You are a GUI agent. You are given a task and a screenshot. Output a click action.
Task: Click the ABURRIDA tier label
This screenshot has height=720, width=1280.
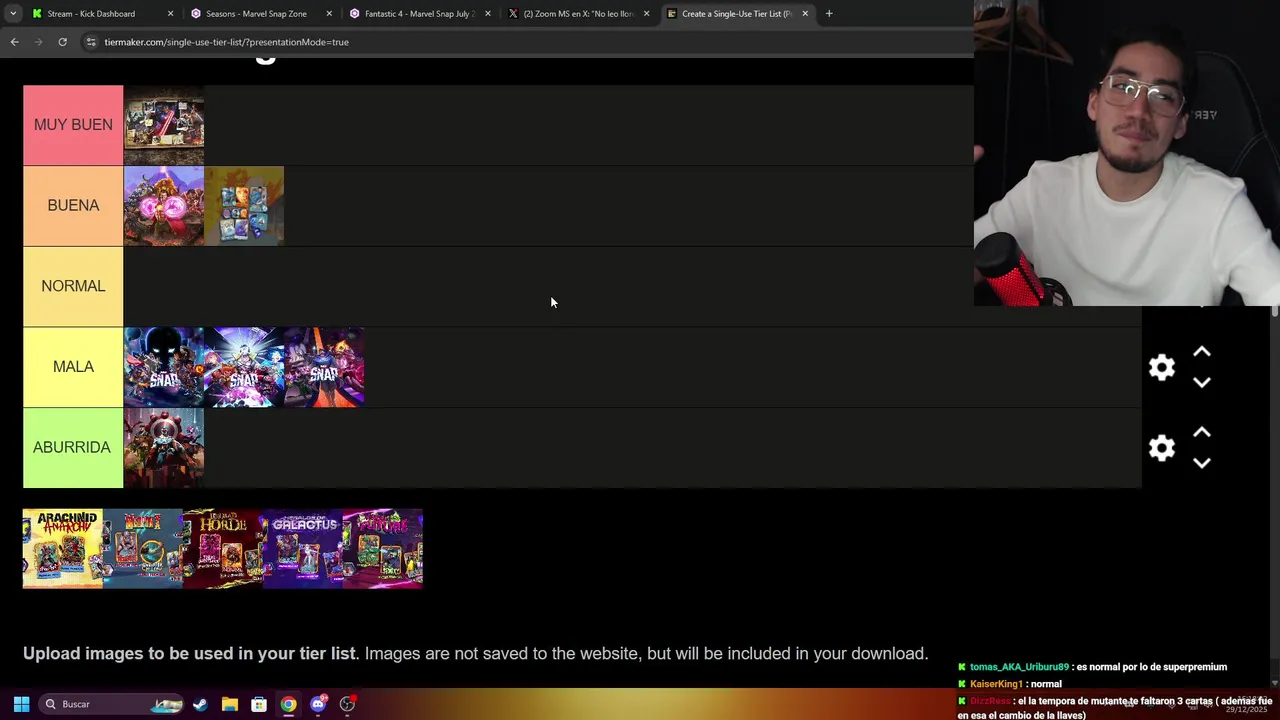pos(73,447)
